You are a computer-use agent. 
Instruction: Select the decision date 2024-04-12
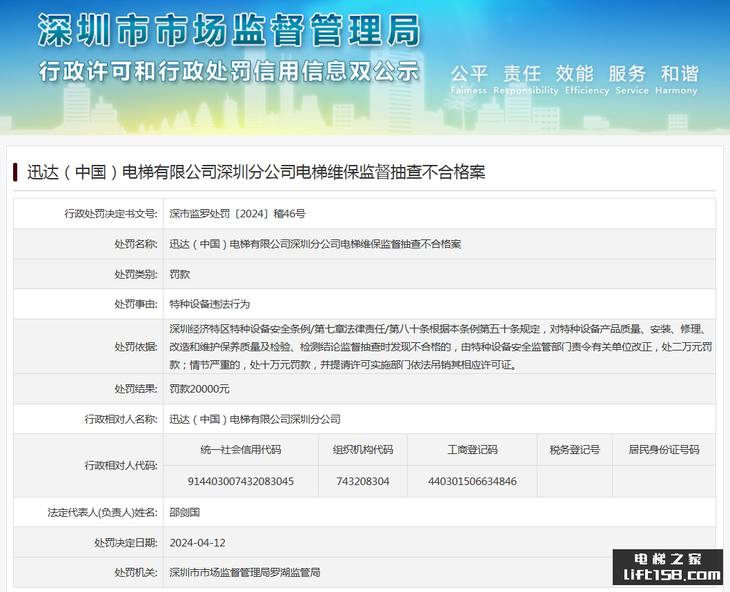click(197, 543)
